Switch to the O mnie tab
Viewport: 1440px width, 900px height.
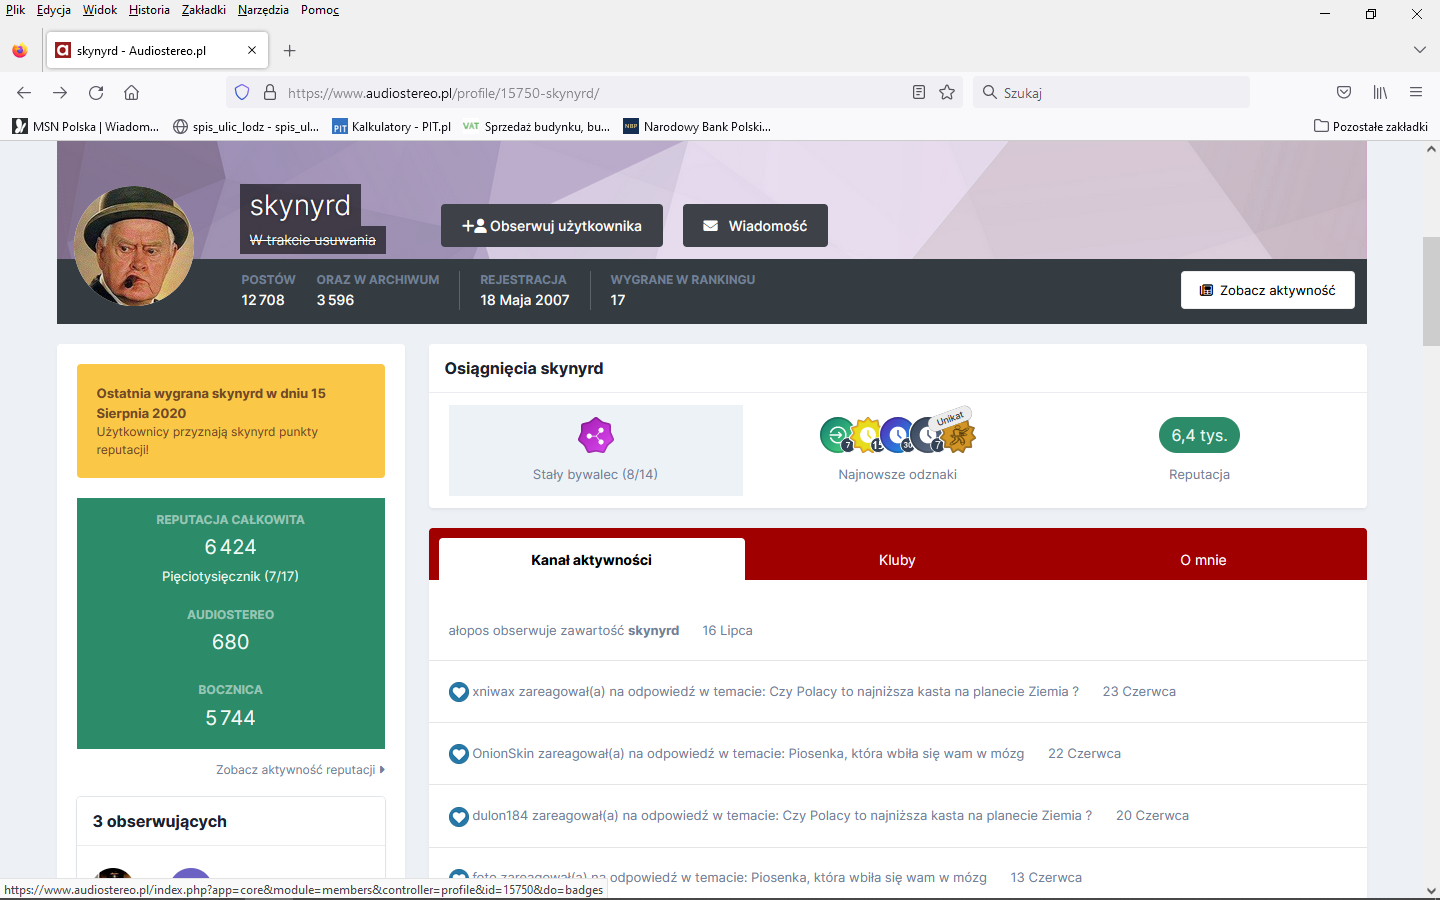tap(1203, 560)
